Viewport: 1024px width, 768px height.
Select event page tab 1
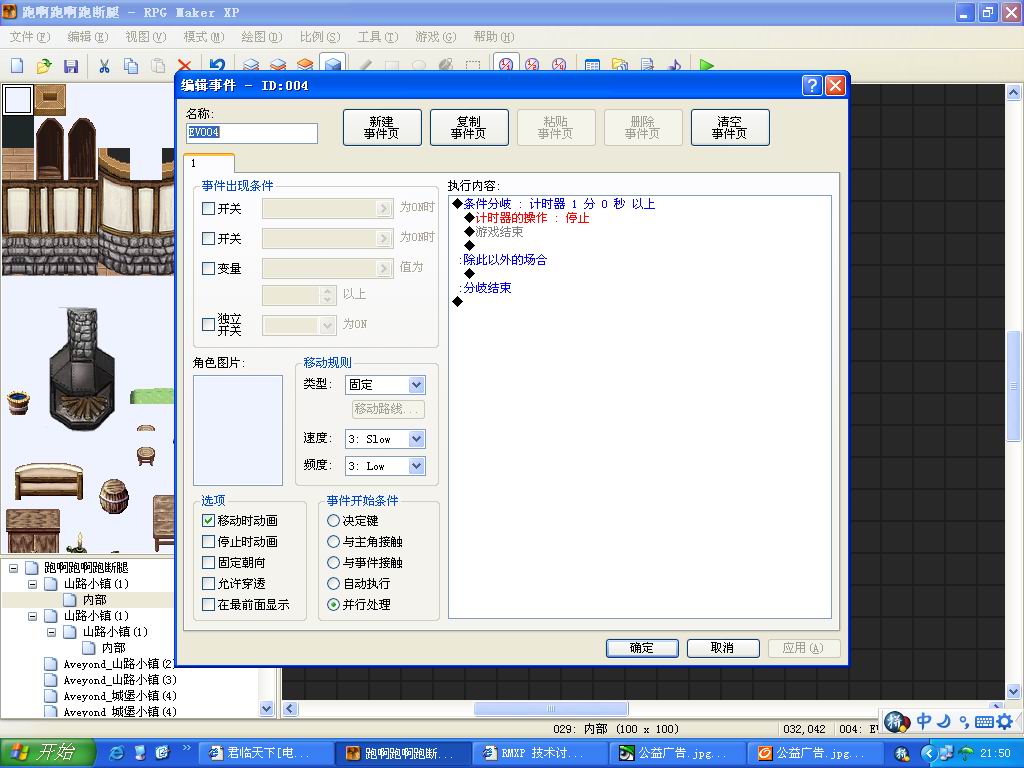[x=208, y=163]
